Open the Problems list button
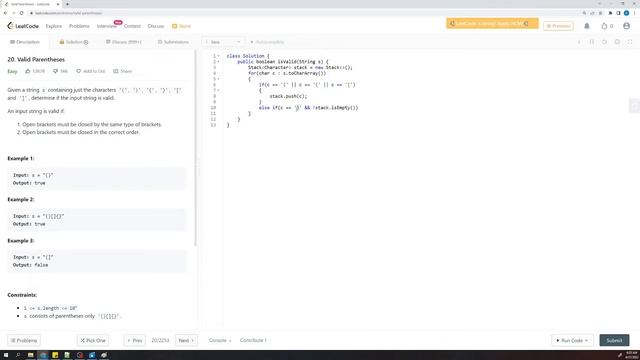Viewport: 640px width, 360px height. 24,340
